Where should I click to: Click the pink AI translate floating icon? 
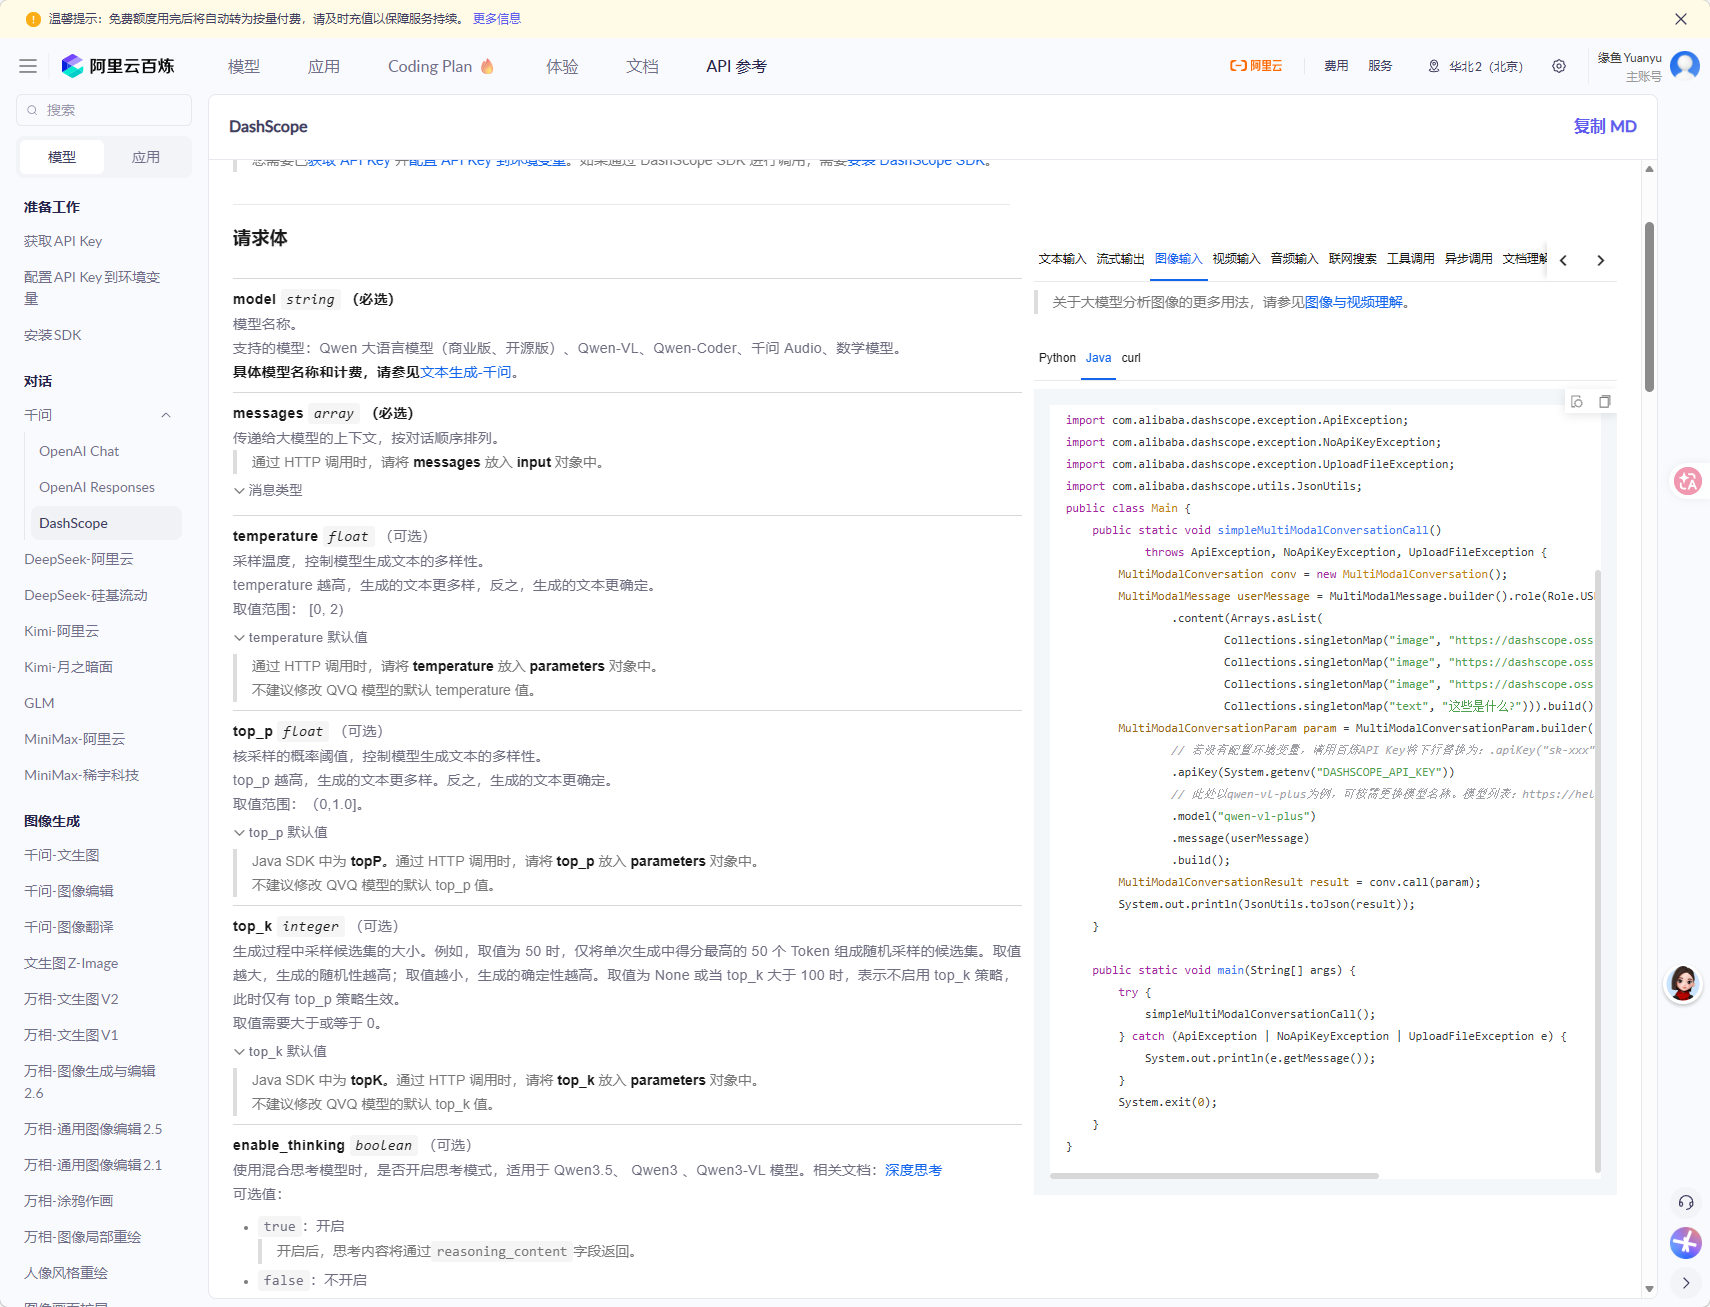click(x=1687, y=481)
